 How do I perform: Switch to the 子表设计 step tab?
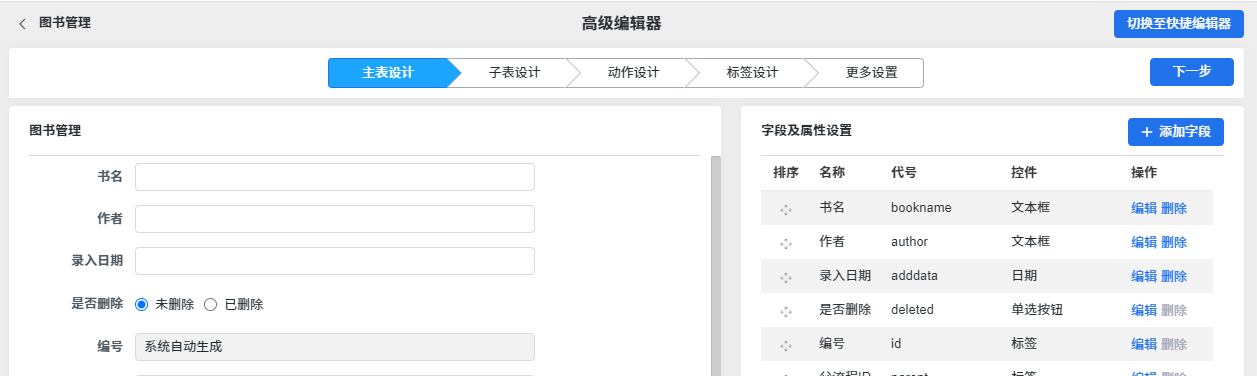point(515,73)
